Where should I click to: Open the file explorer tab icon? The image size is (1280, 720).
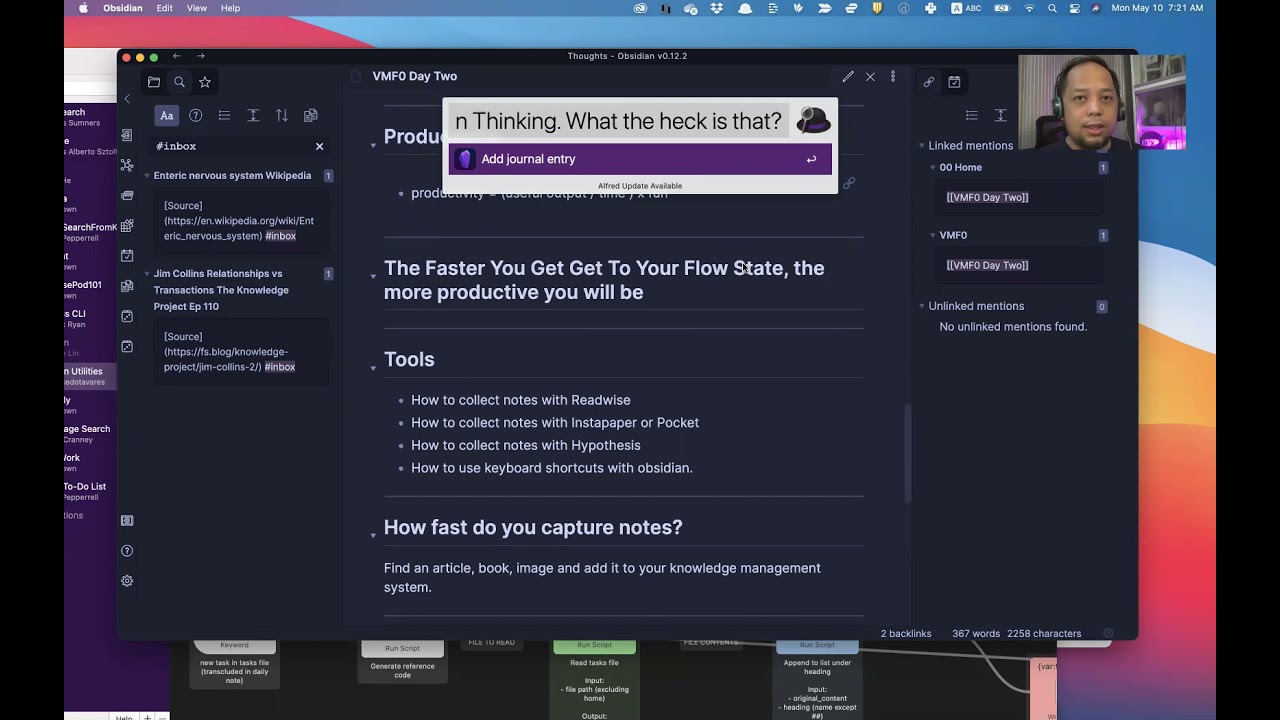tap(154, 82)
